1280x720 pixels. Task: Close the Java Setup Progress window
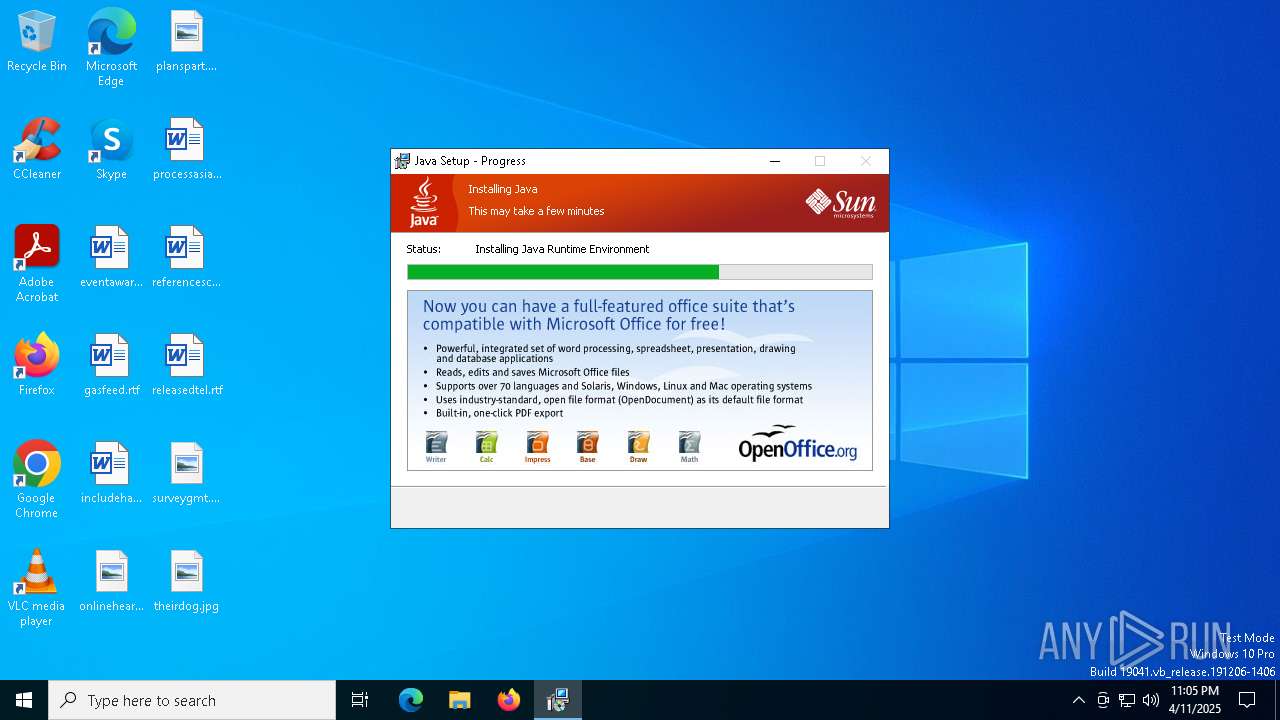pos(865,161)
